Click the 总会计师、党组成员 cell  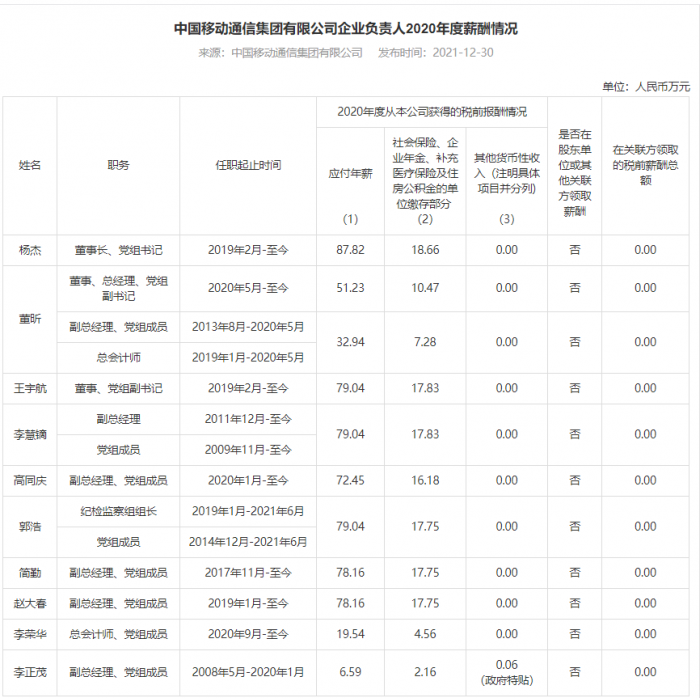tap(118, 634)
